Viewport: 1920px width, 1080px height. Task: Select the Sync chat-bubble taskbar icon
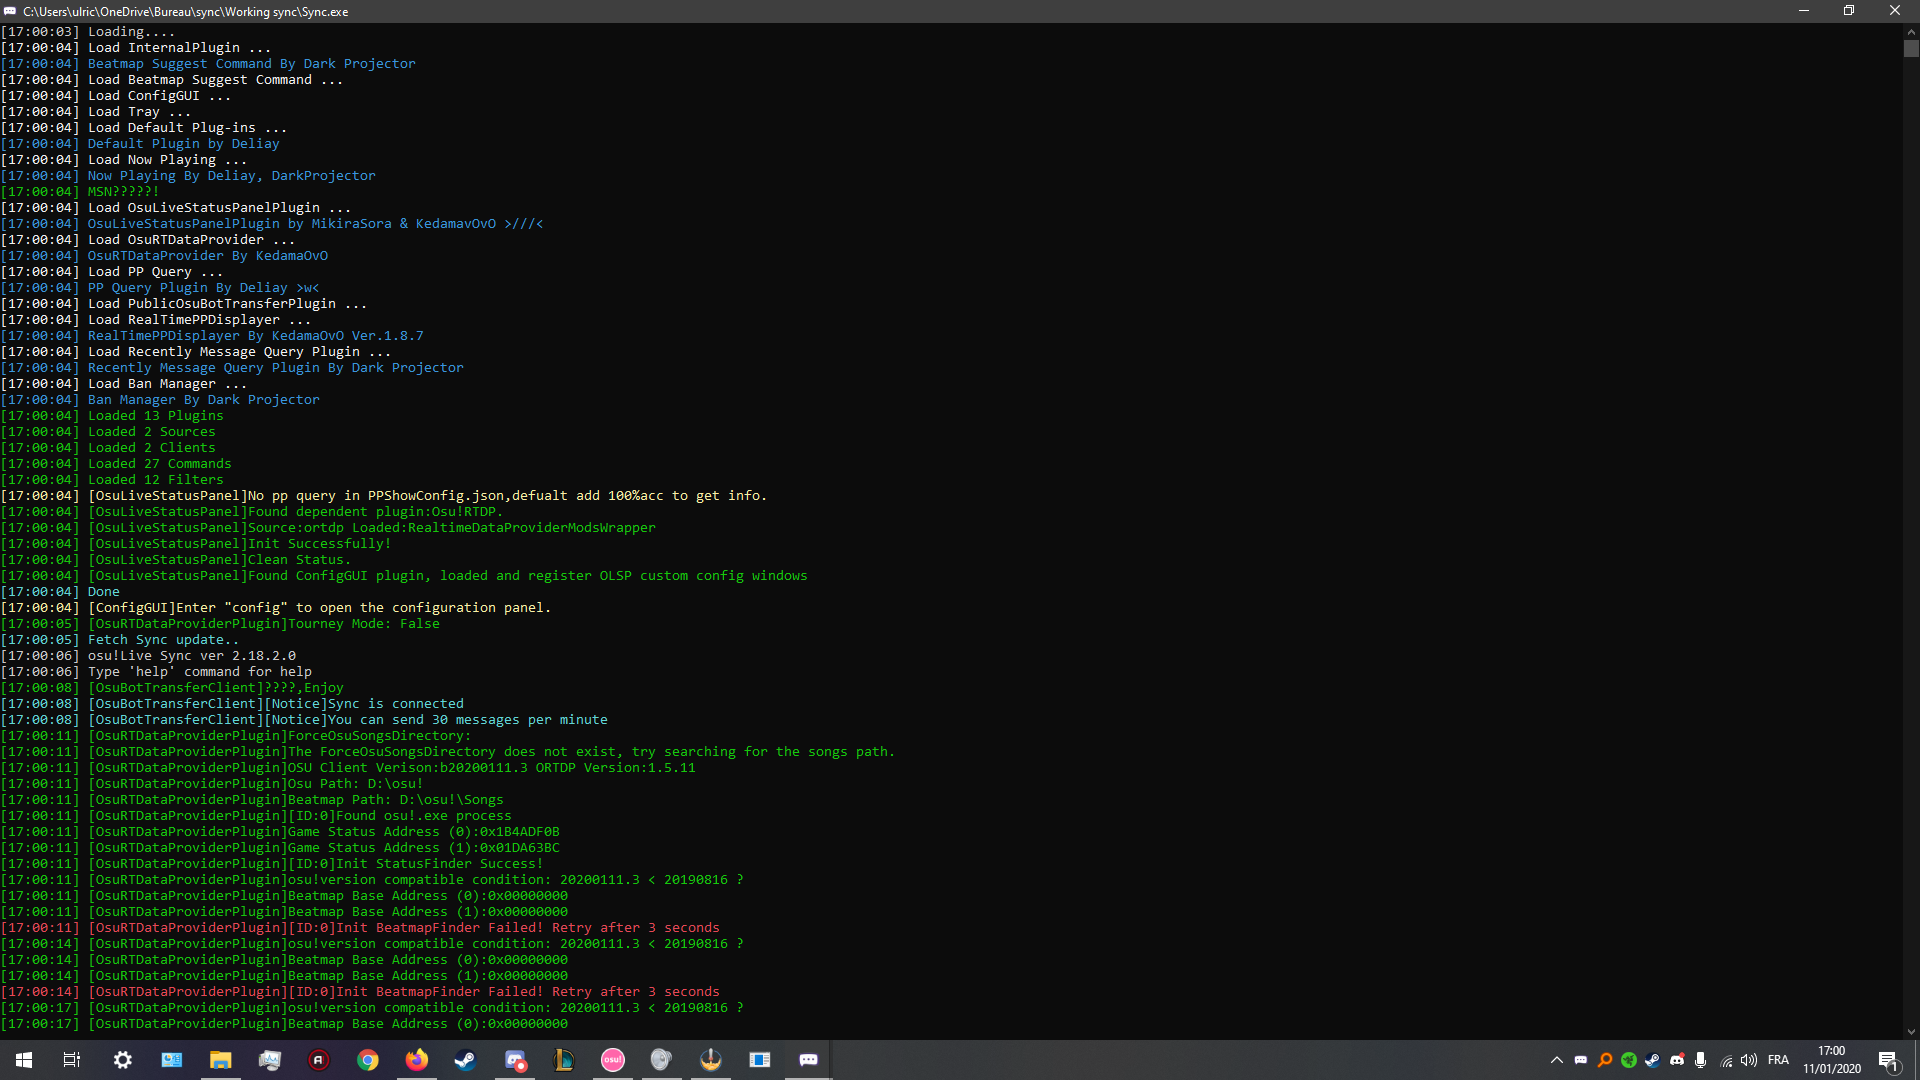click(809, 1060)
